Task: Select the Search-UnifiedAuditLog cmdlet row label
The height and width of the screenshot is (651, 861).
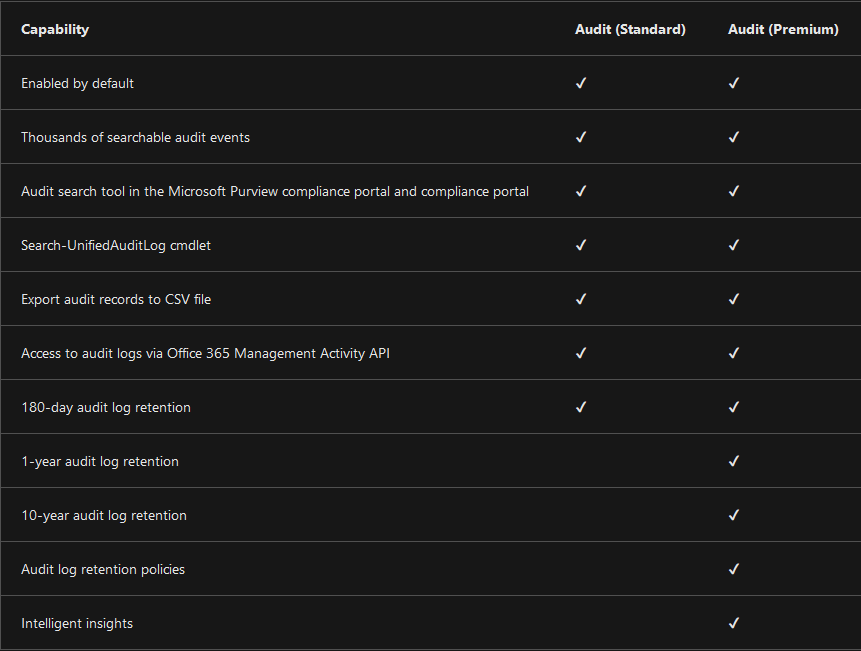Action: 116,245
